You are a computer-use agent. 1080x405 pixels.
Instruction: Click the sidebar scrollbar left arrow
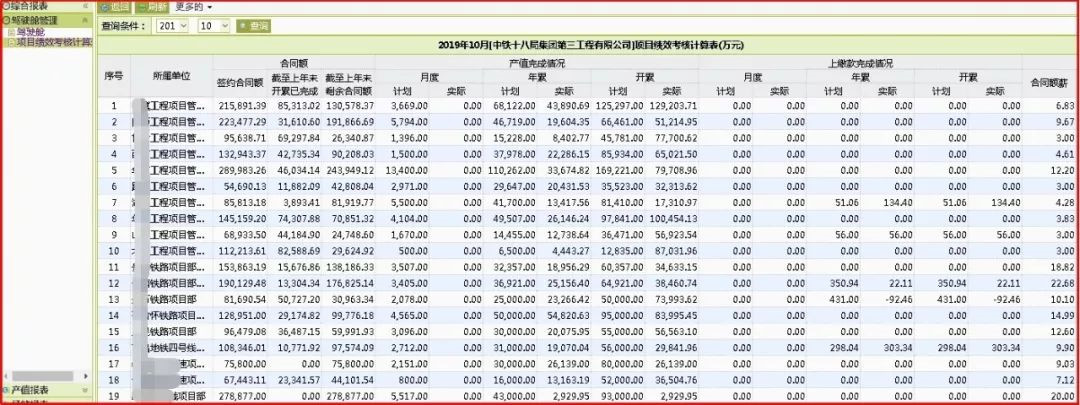coord(6,376)
